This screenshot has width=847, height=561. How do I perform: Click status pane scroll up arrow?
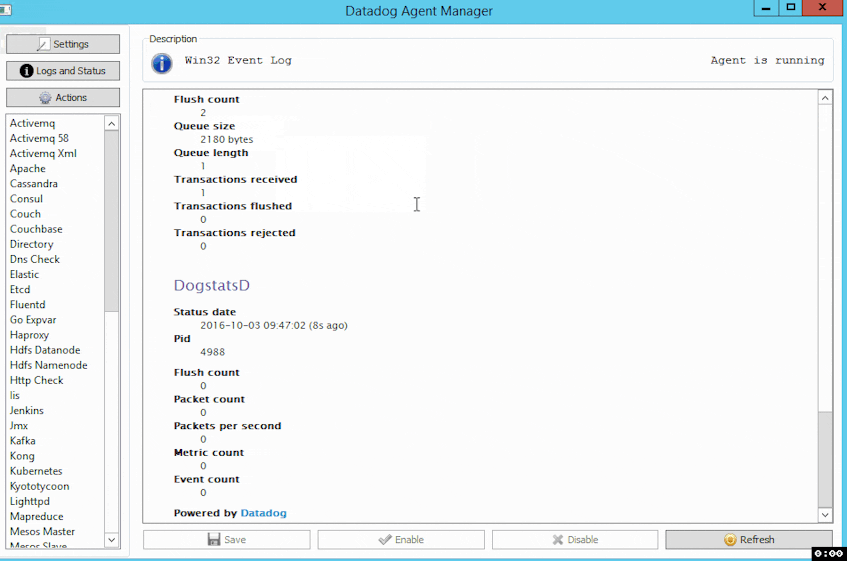[x=825, y=98]
